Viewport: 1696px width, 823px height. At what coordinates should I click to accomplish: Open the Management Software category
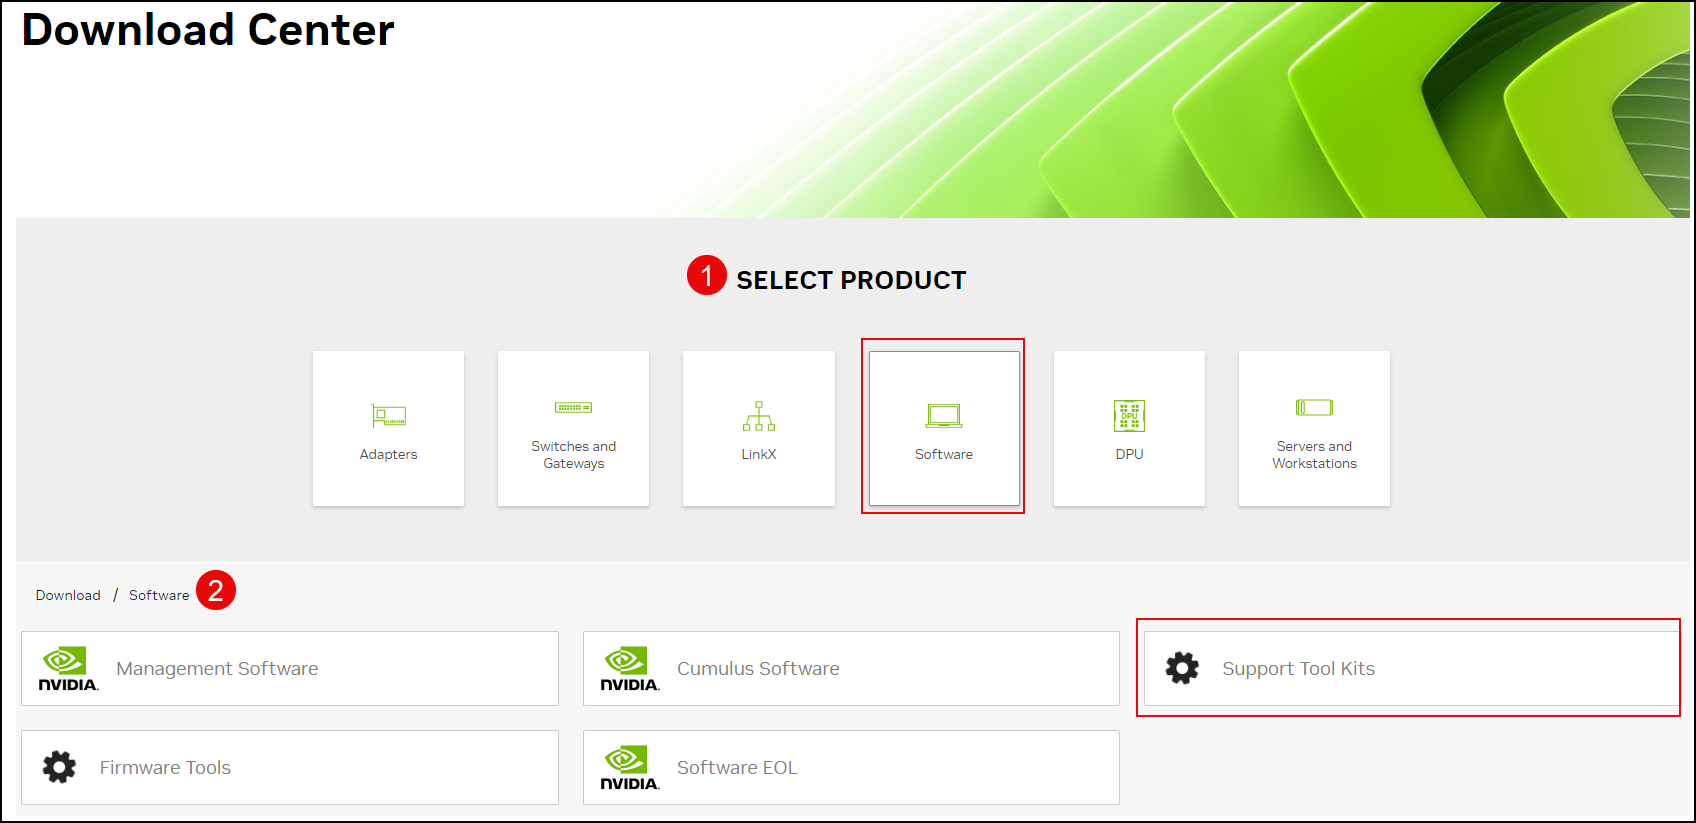[290, 668]
